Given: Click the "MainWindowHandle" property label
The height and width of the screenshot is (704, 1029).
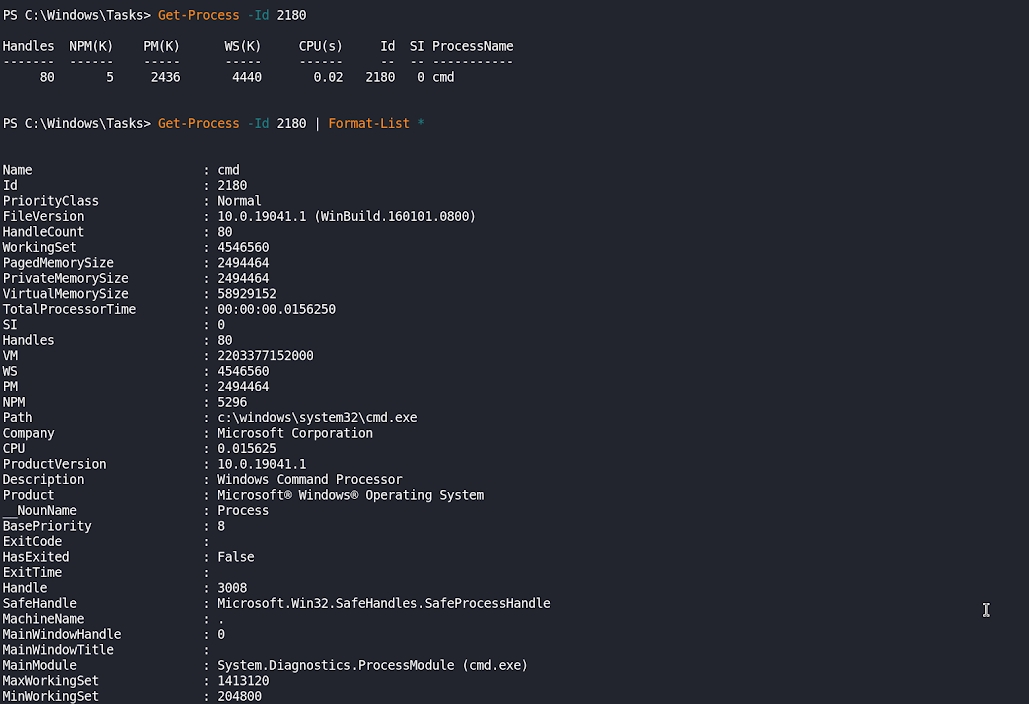Looking at the screenshot, I should tap(62, 634).
